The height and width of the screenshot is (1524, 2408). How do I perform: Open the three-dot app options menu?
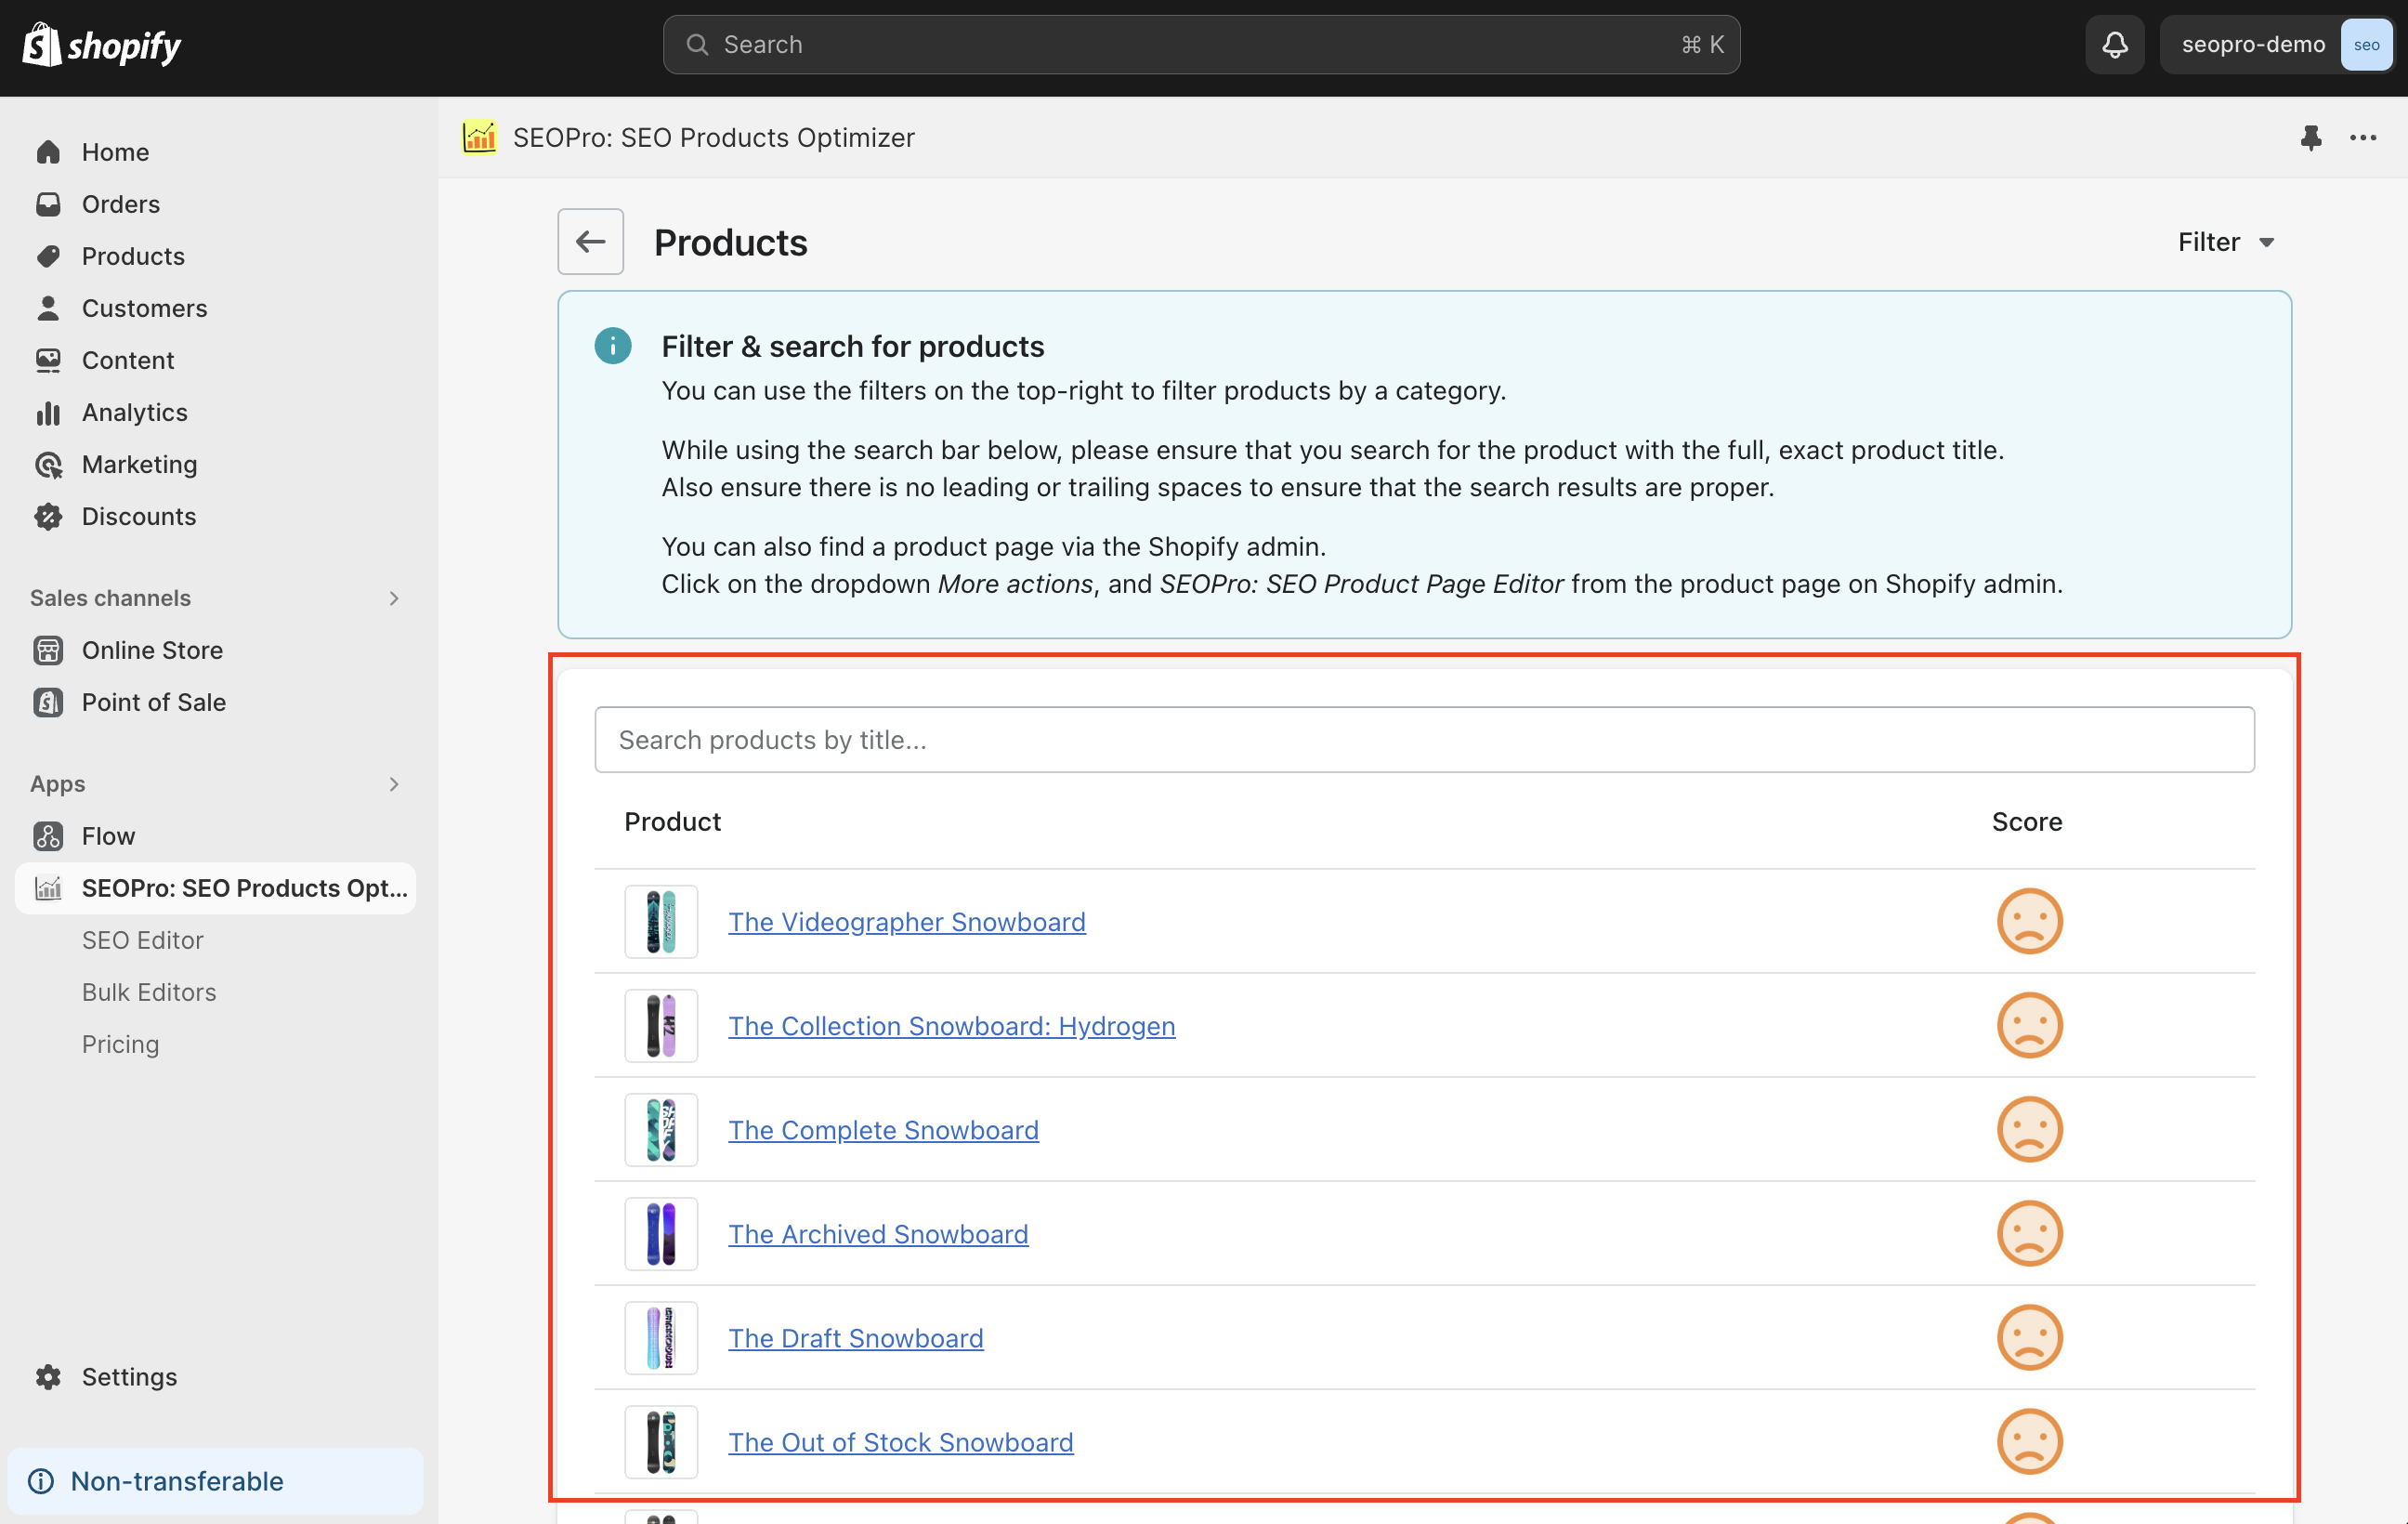click(x=2362, y=138)
